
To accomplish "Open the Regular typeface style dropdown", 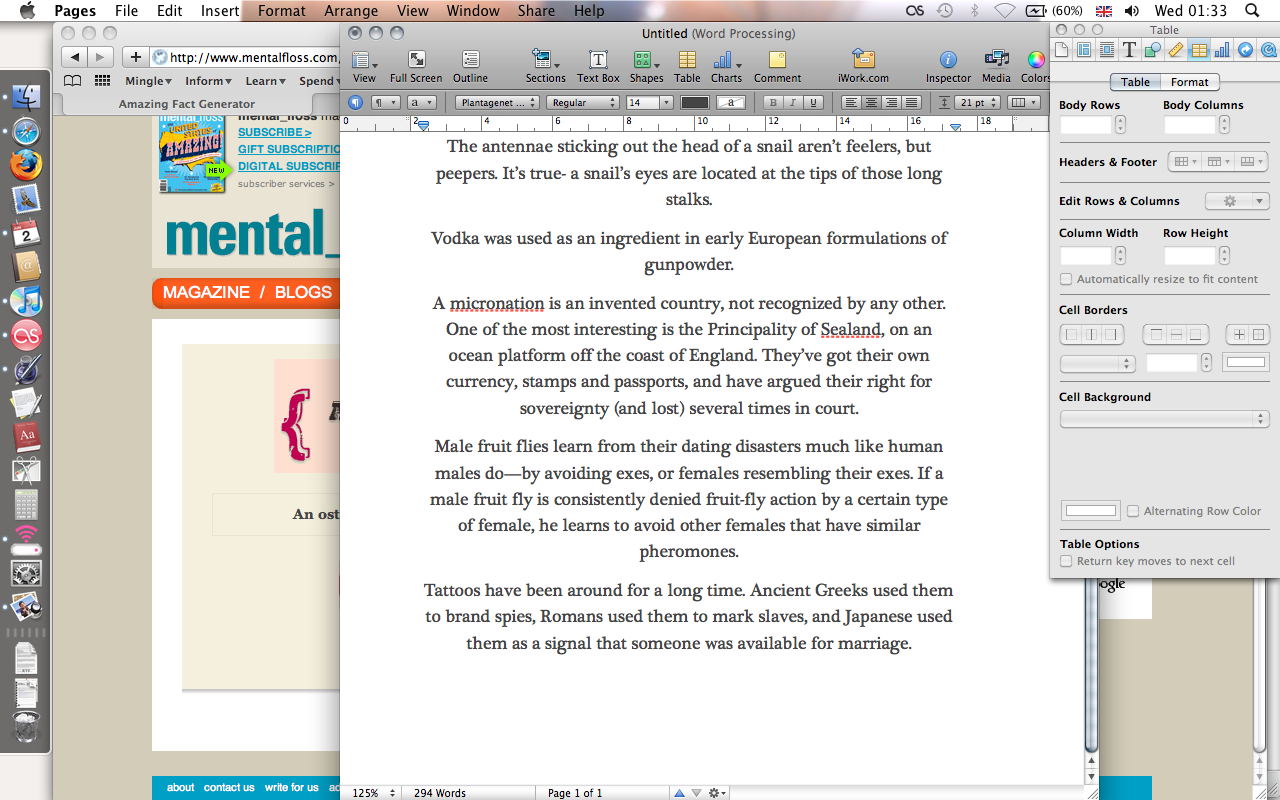I will pyautogui.click(x=583, y=102).
